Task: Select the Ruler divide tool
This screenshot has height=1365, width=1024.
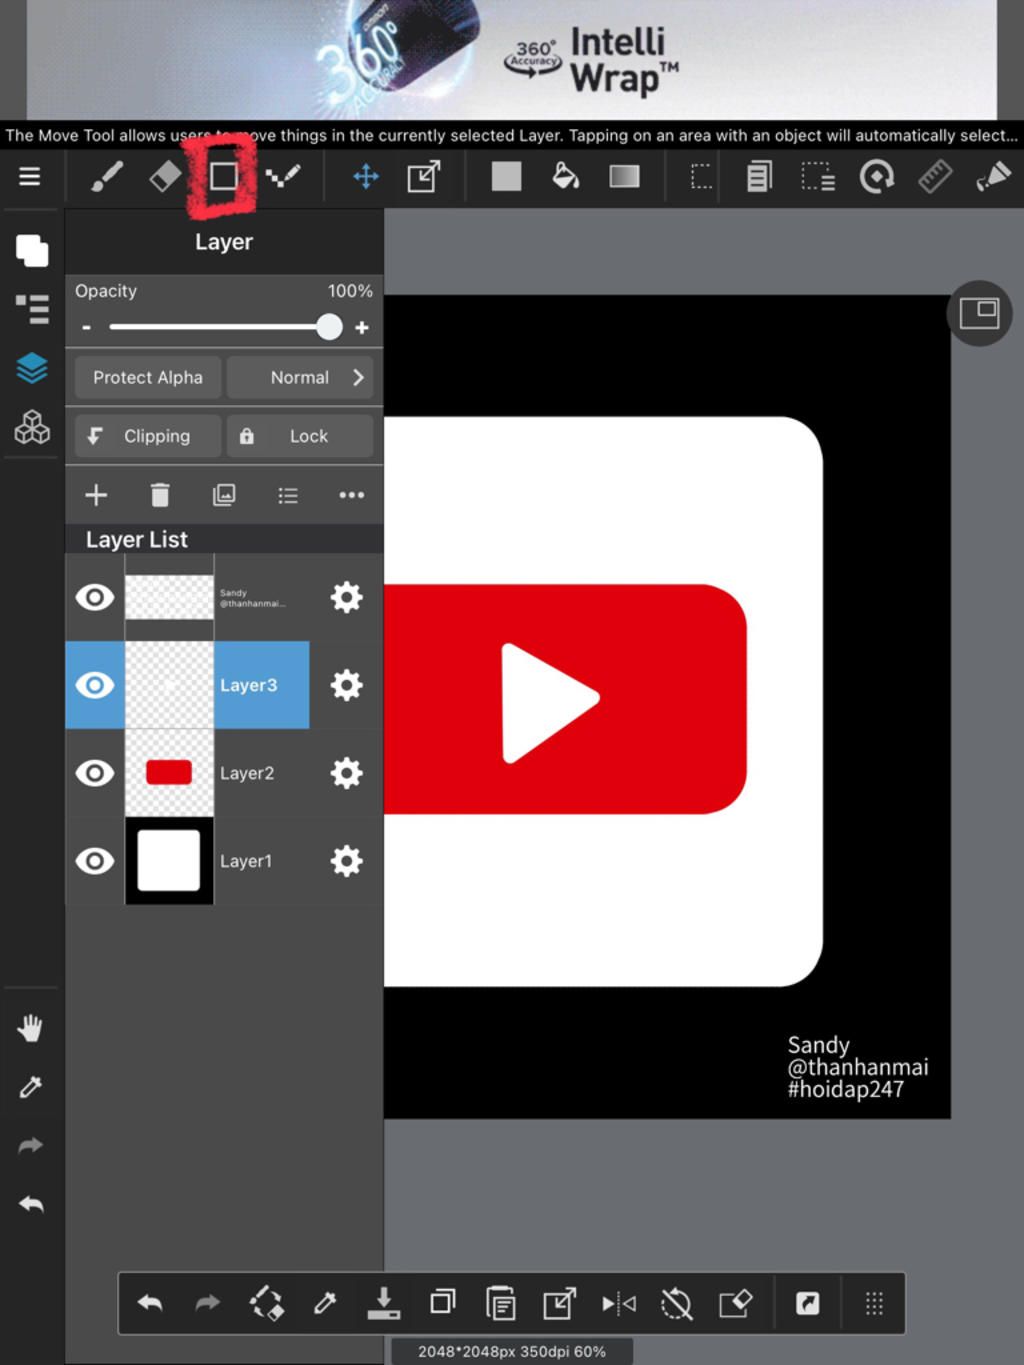Action: [x=935, y=177]
